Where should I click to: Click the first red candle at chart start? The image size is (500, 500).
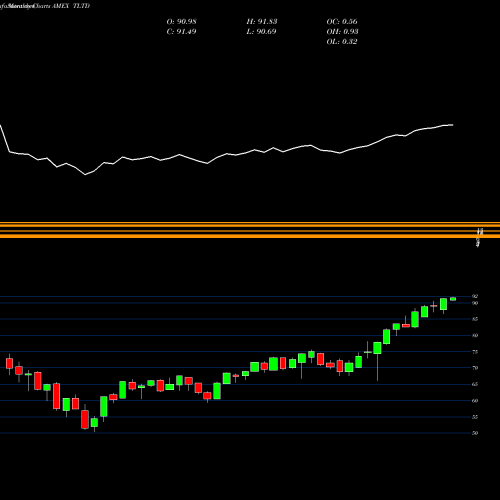point(9,363)
